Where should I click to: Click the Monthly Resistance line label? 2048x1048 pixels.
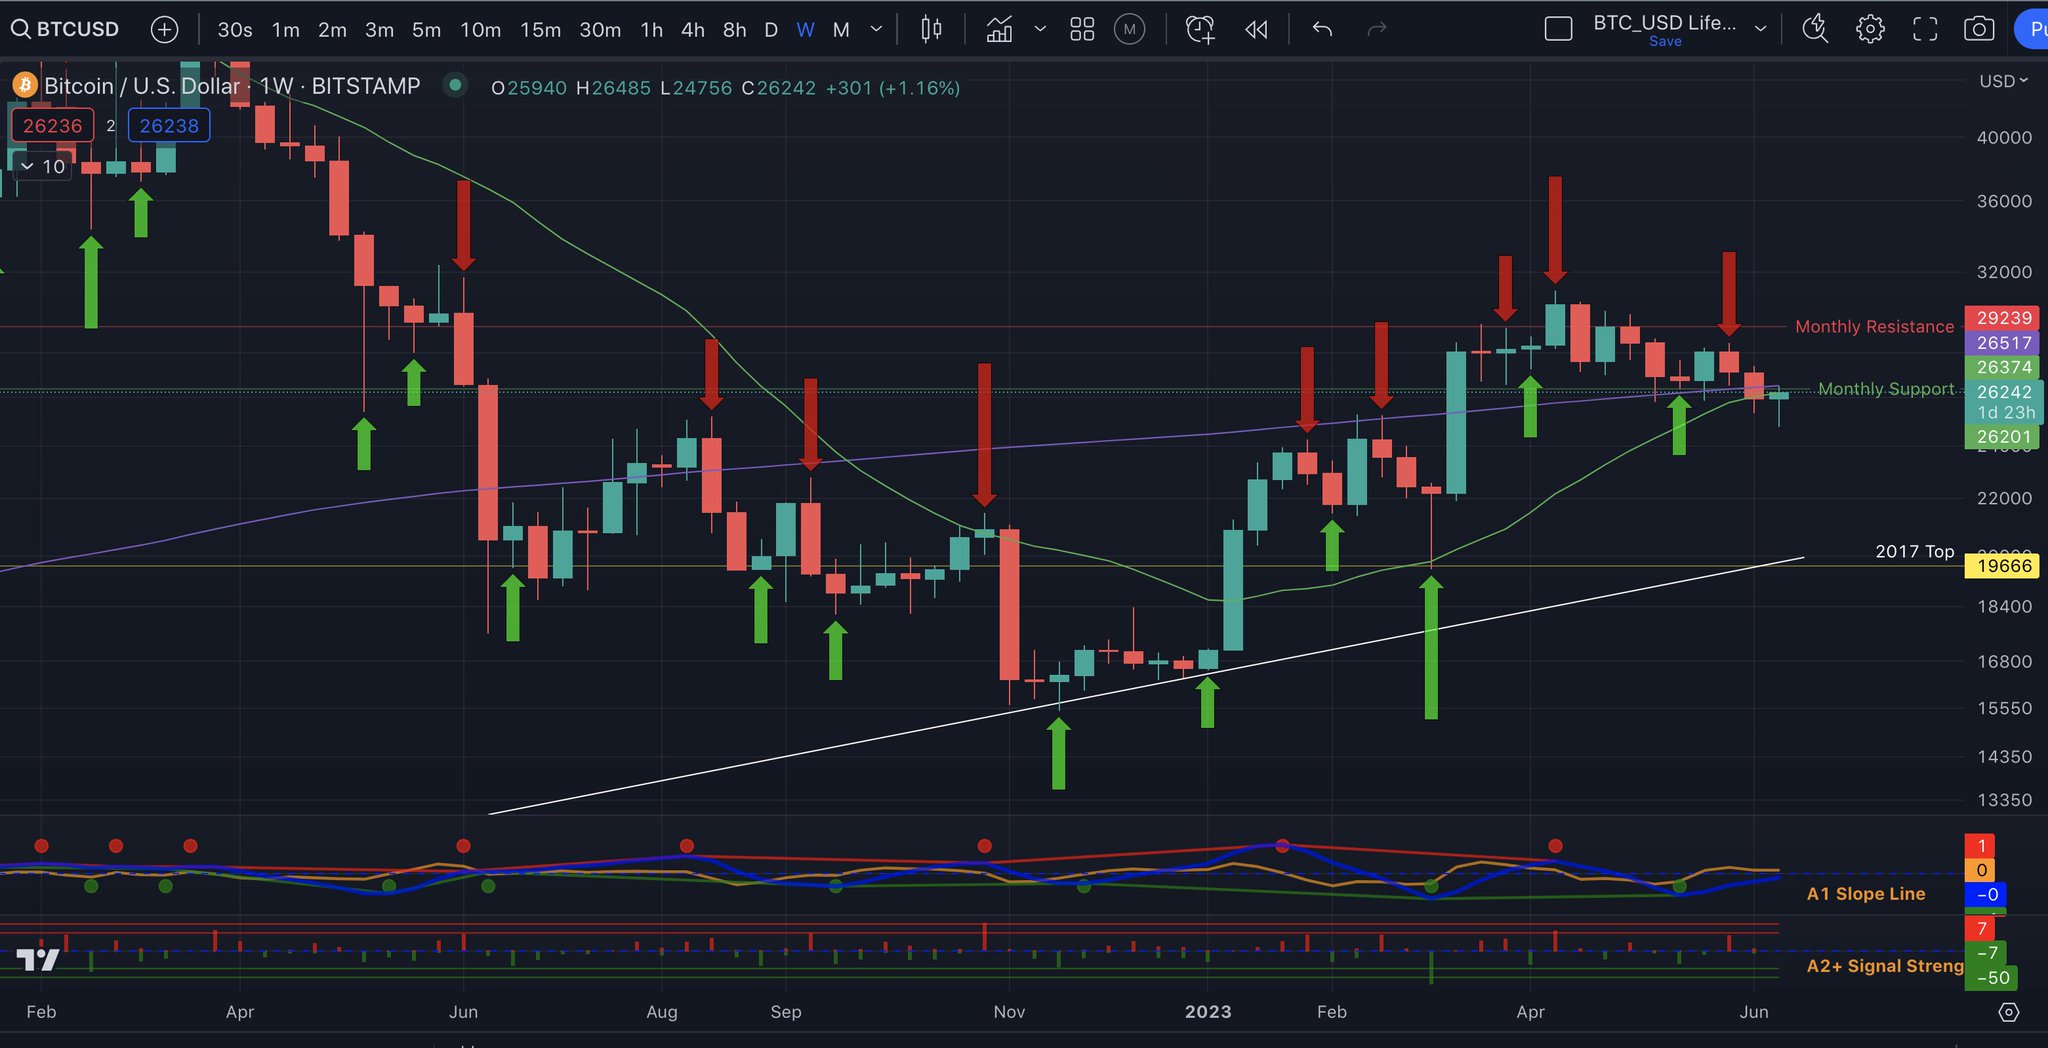coord(1874,326)
